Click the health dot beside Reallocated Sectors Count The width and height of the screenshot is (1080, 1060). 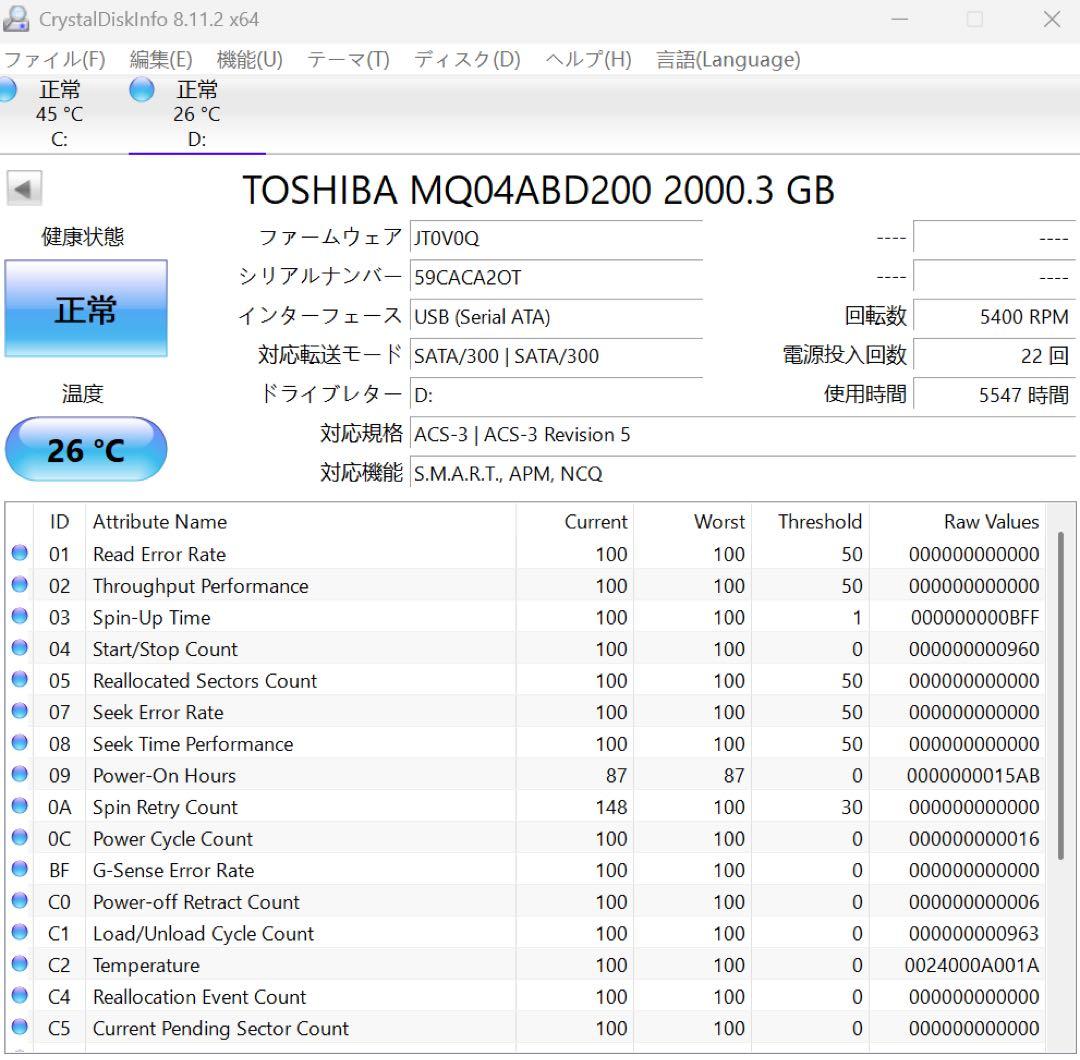21,681
